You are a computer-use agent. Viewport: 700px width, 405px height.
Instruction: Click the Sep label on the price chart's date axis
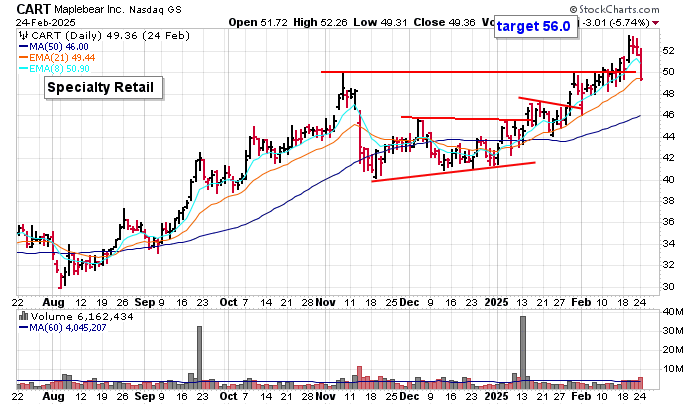[145, 302]
